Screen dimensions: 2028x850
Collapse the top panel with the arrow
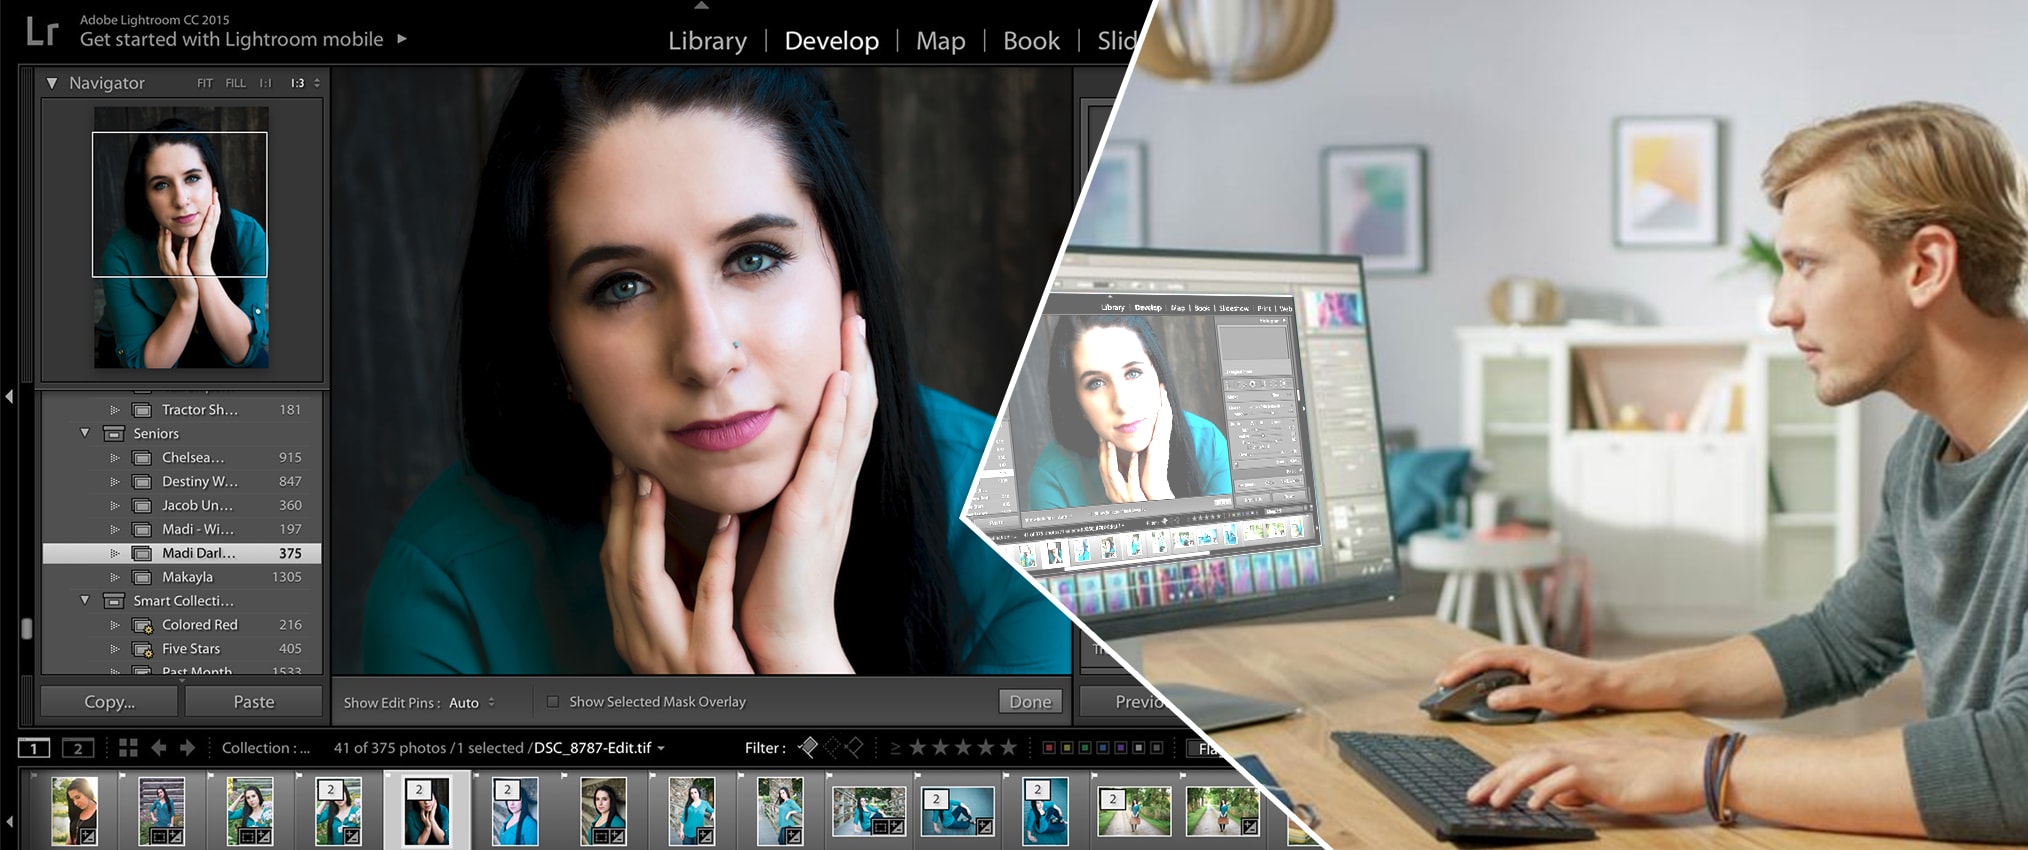point(702,5)
